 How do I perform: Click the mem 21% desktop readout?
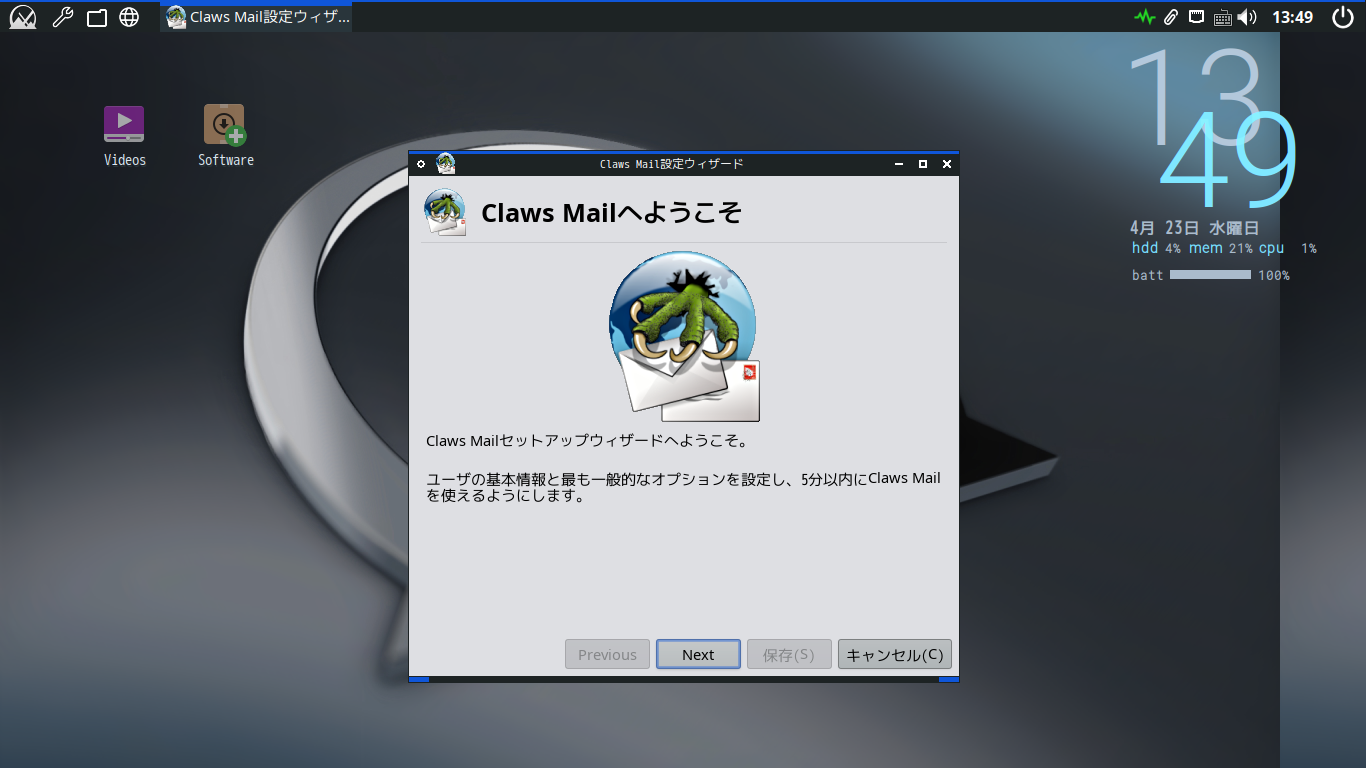pos(1220,248)
